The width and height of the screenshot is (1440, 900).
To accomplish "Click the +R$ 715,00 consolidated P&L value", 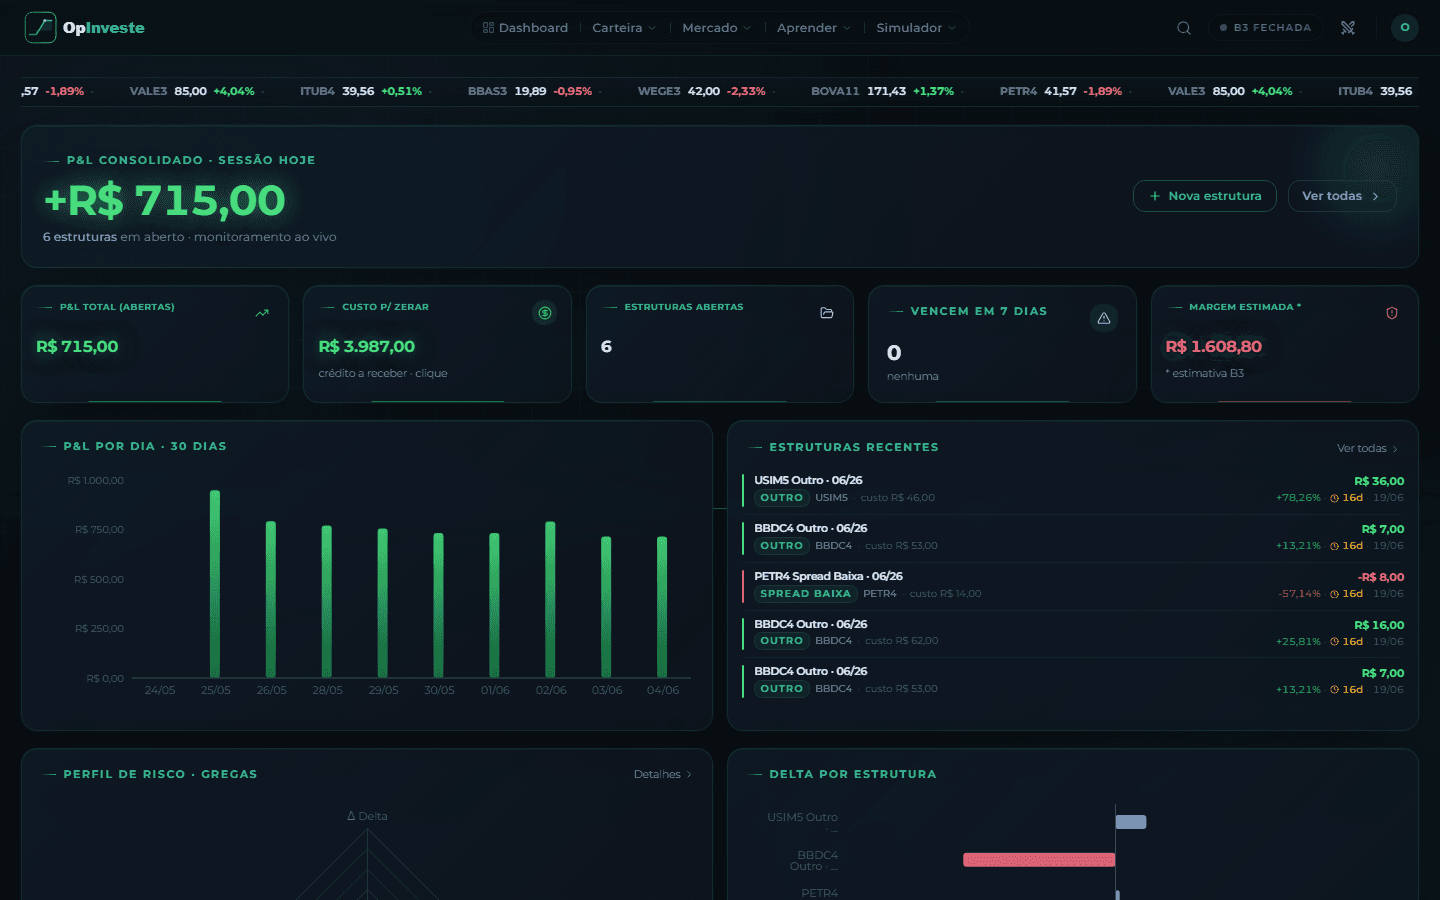I will (165, 201).
